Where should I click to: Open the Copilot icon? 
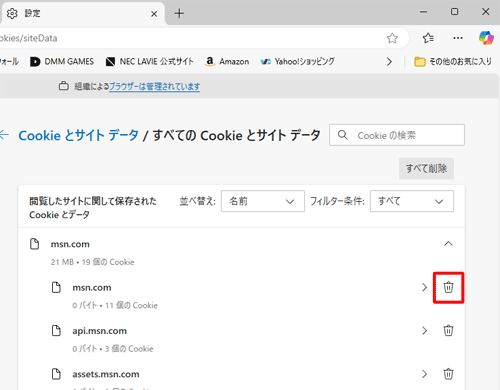(486, 38)
